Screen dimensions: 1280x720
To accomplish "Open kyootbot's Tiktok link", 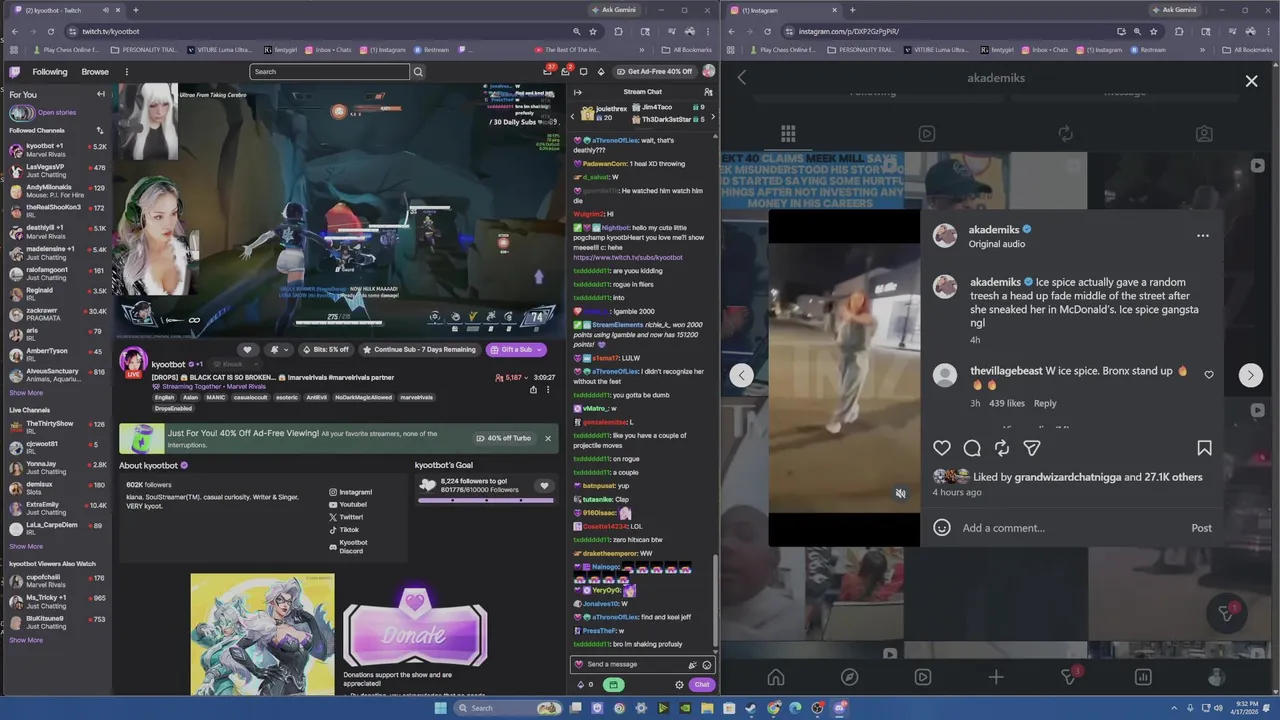I will [344, 530].
